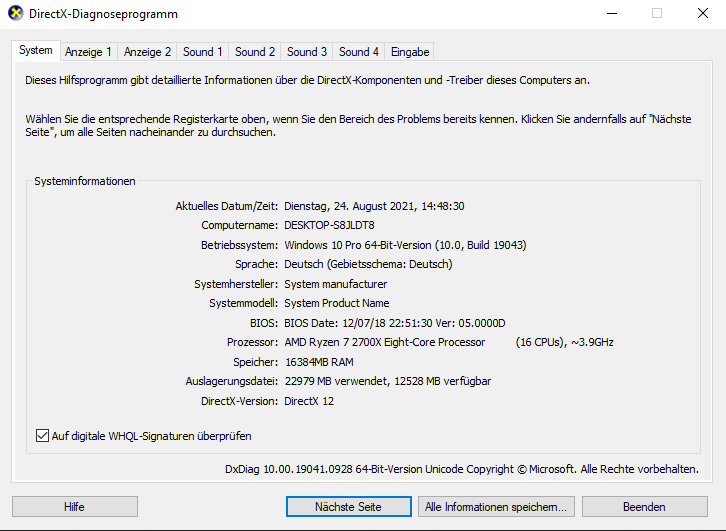Click the AMD Ryzen 7 2700X processor value

click(x=384, y=343)
